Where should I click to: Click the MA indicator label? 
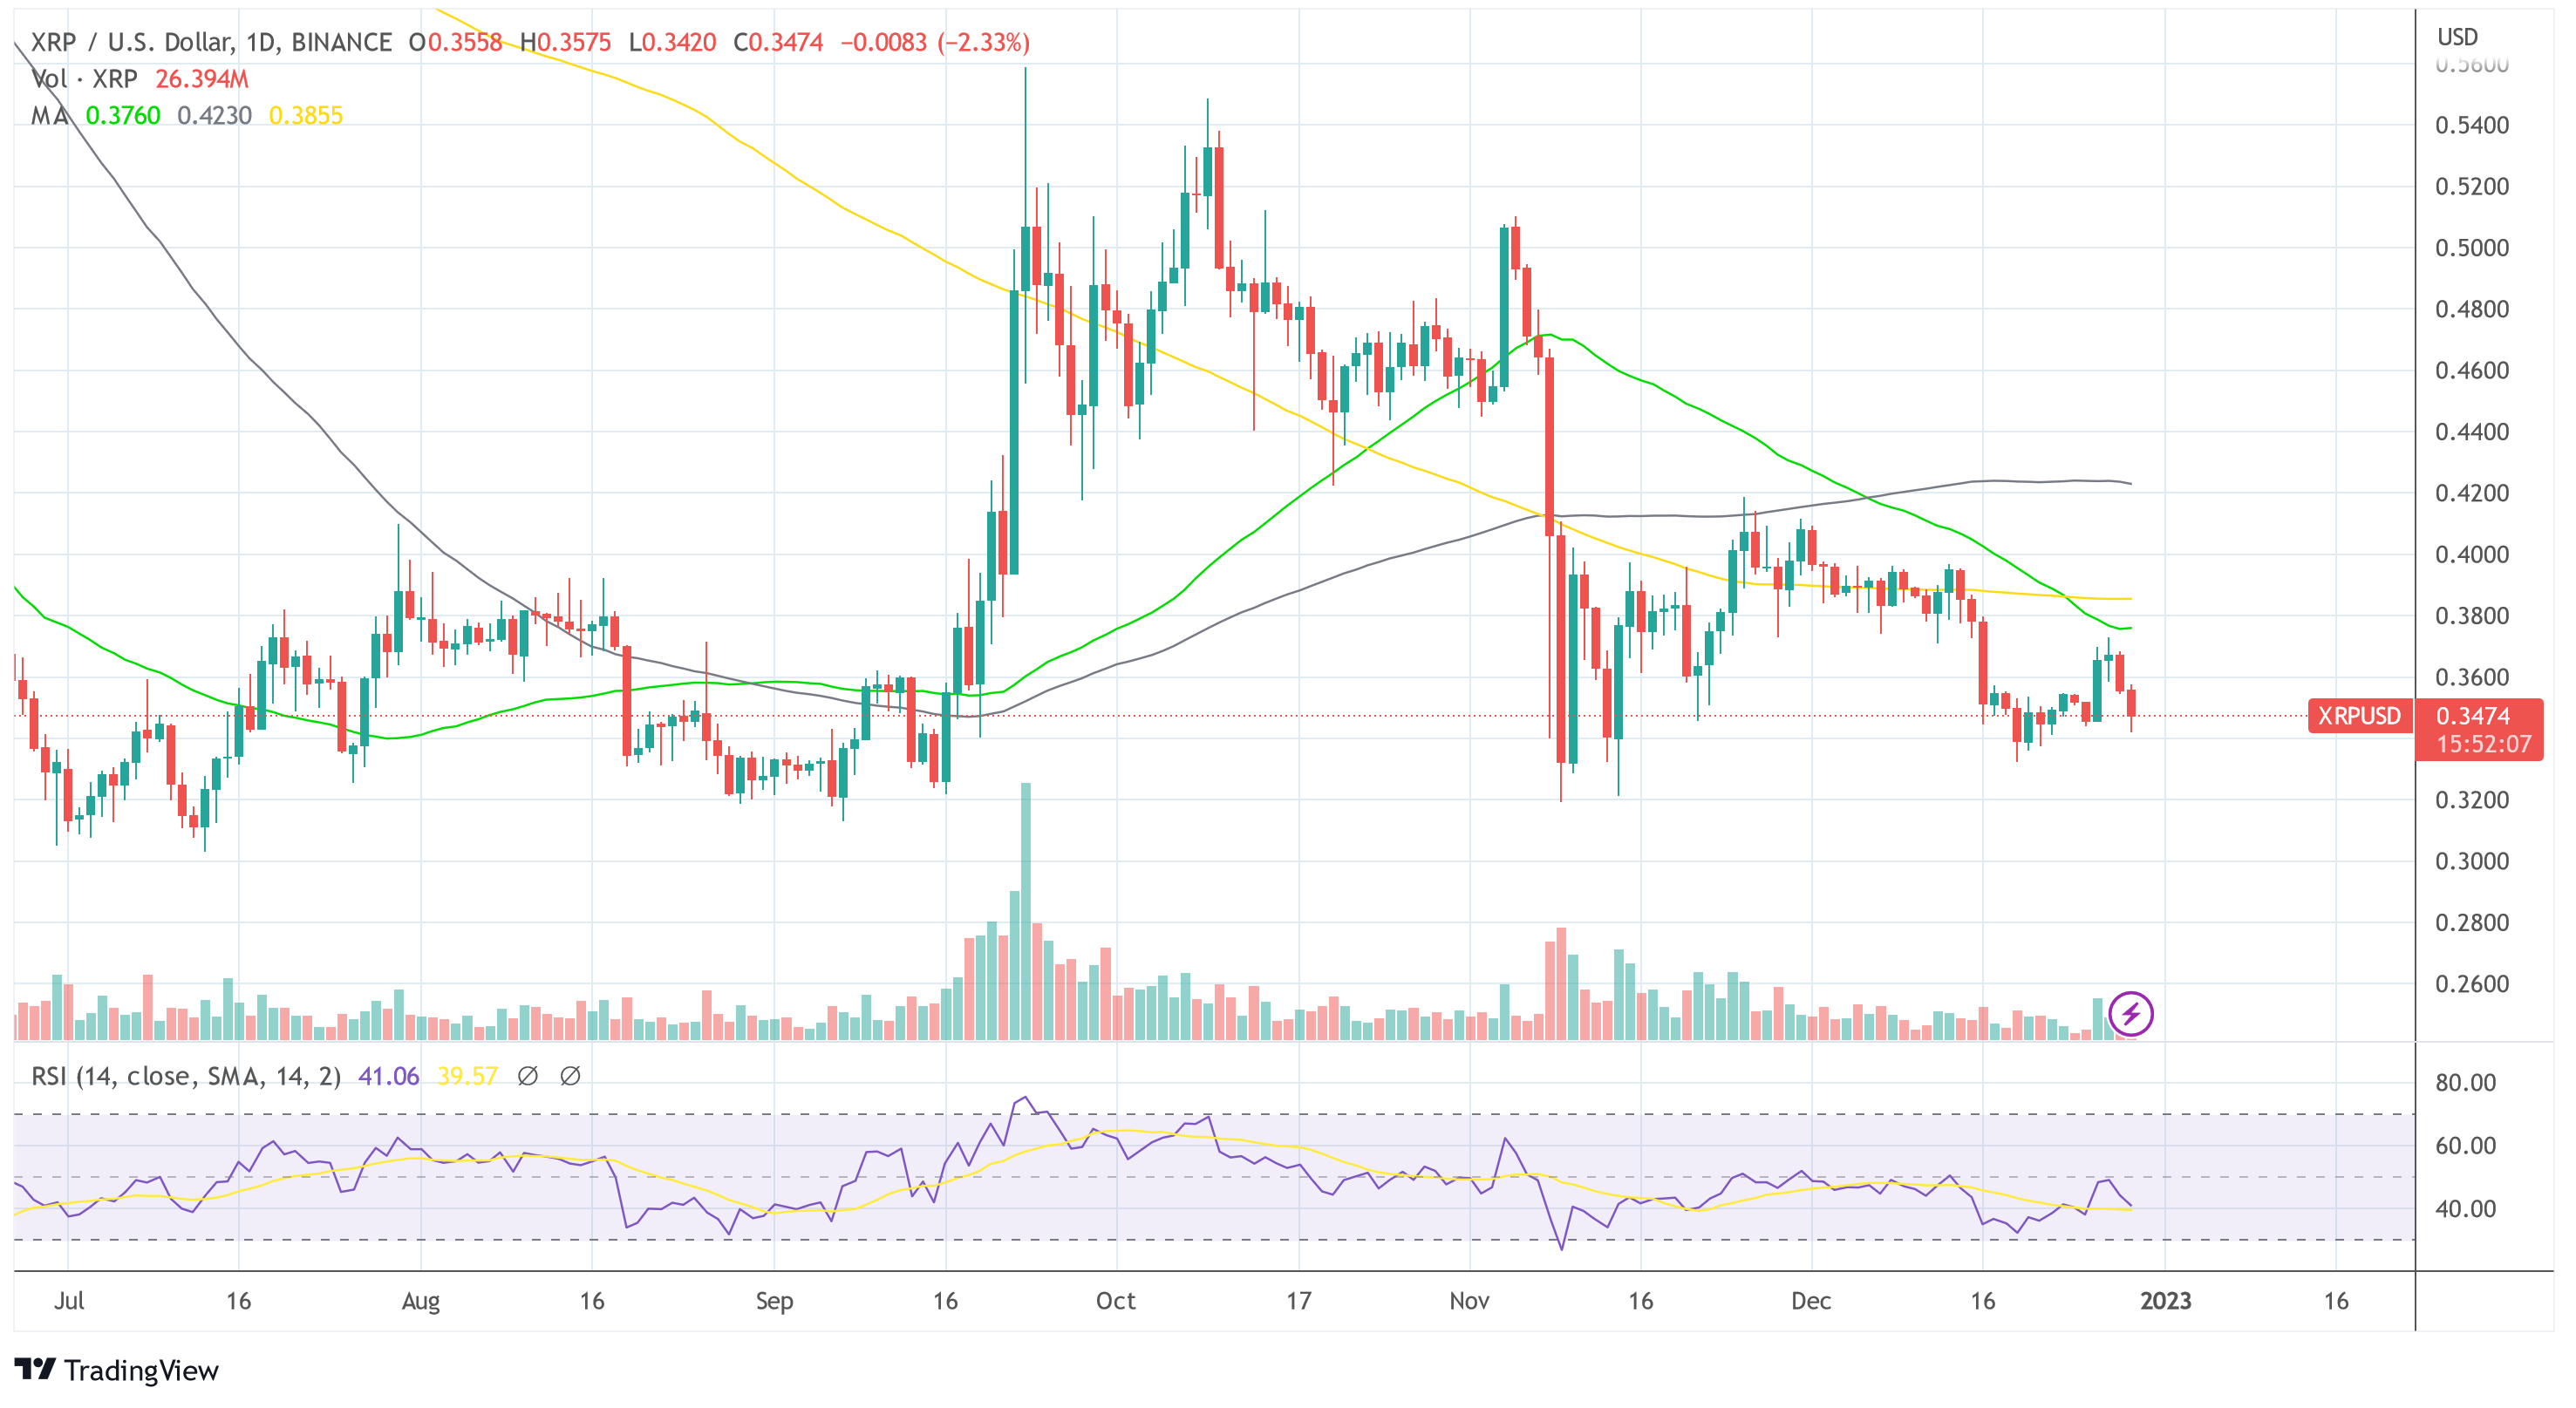click(x=50, y=116)
